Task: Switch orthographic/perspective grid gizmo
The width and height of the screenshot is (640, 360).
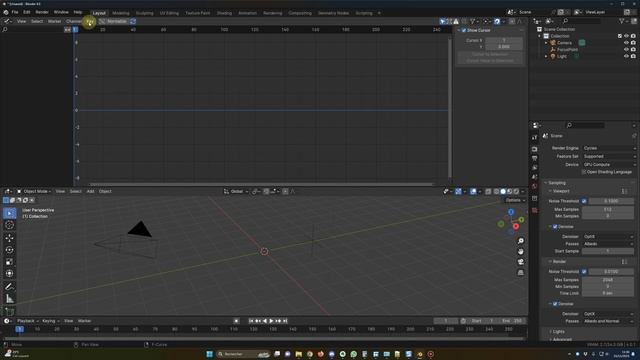Action: click(521, 272)
